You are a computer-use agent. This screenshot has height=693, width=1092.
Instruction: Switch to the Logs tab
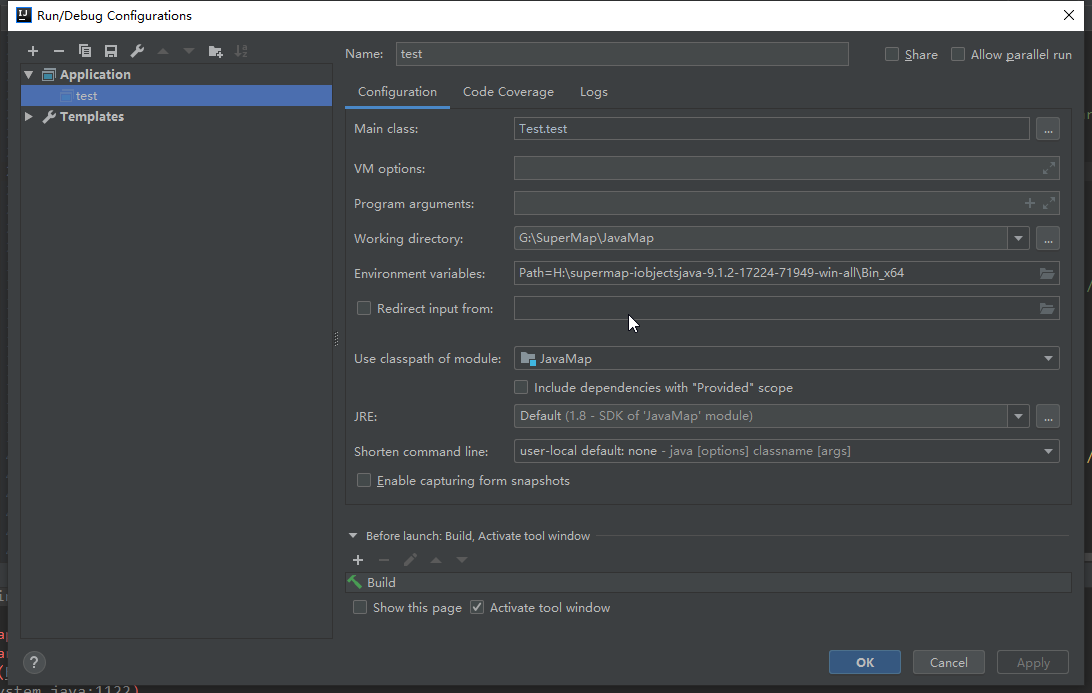click(593, 92)
